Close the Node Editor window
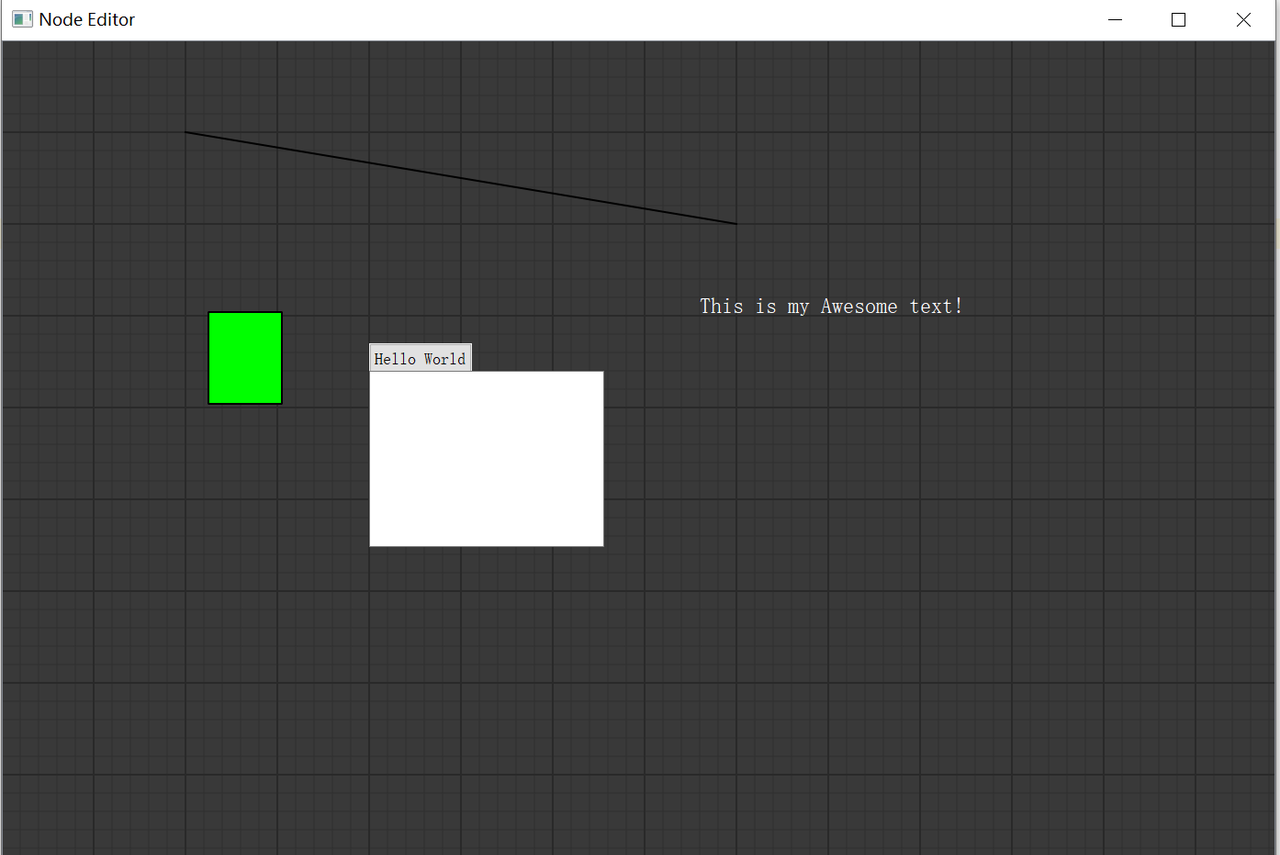This screenshot has height=855, width=1280. pyautogui.click(x=1243, y=19)
